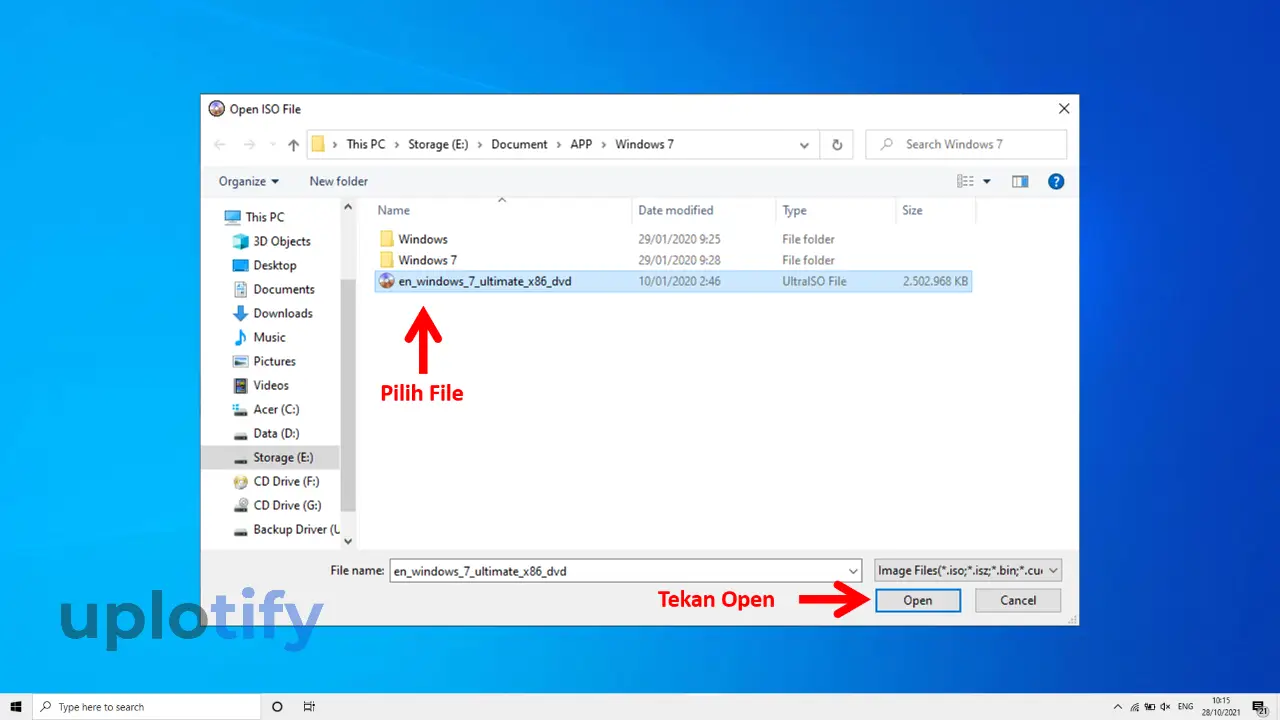Expand the File name dropdown
This screenshot has height=720, width=1280.
(x=853, y=572)
